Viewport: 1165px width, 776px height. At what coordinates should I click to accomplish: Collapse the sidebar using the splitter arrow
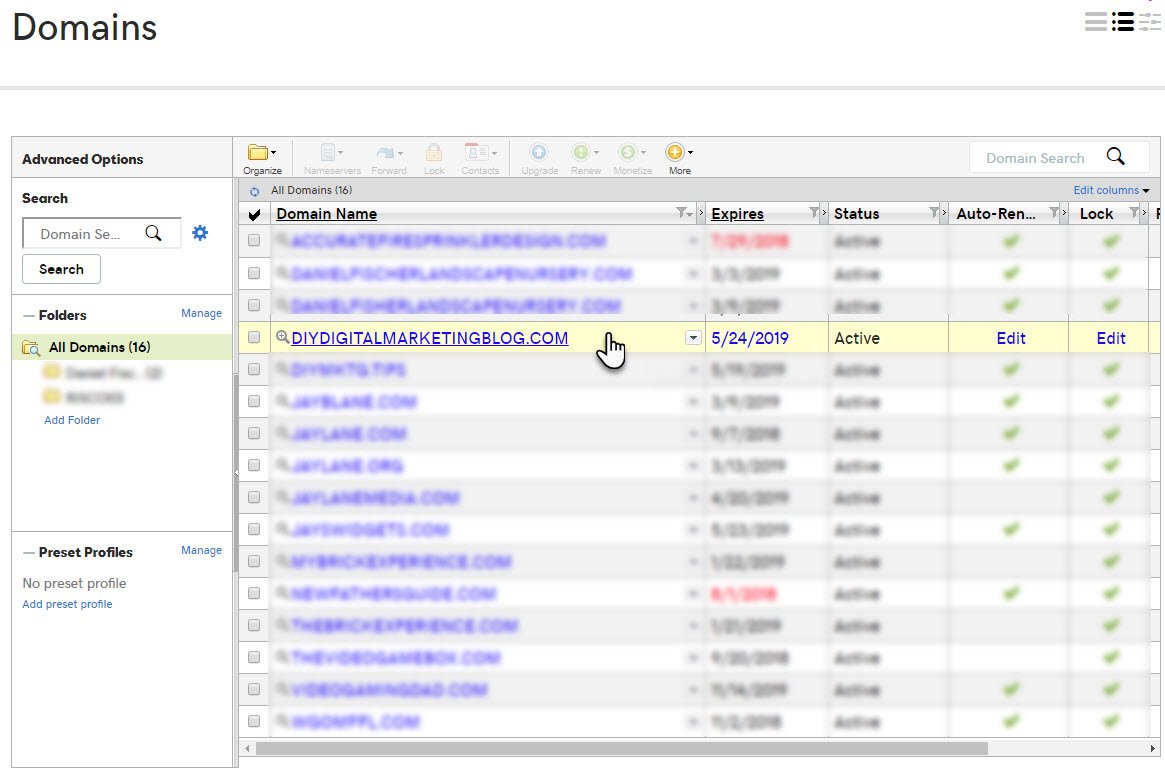(236, 472)
